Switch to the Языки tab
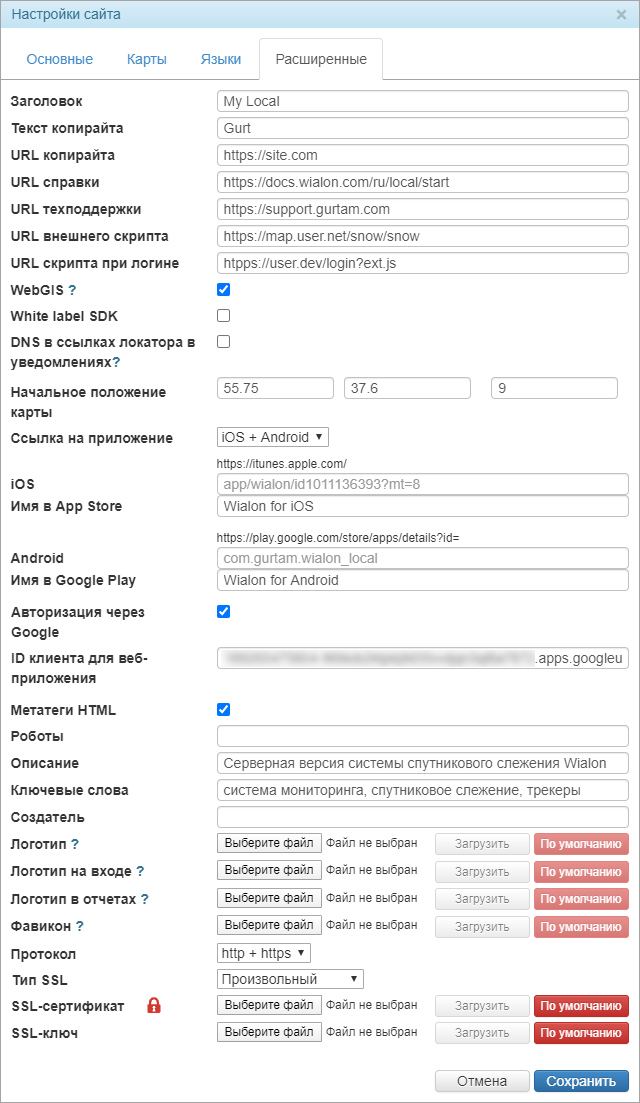This screenshot has height=1103, width=640. (x=221, y=59)
